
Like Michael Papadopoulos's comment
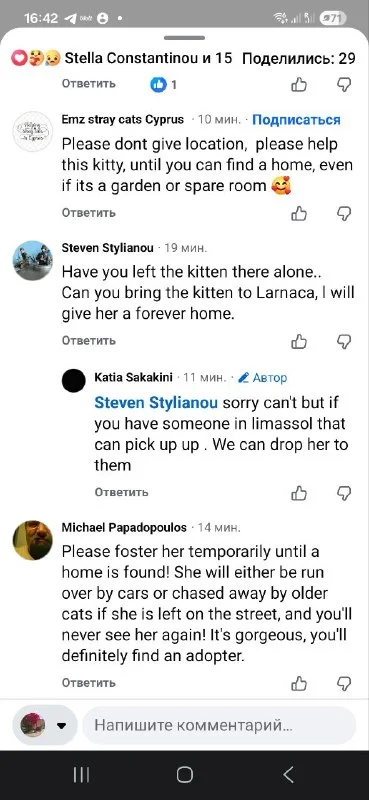click(299, 683)
